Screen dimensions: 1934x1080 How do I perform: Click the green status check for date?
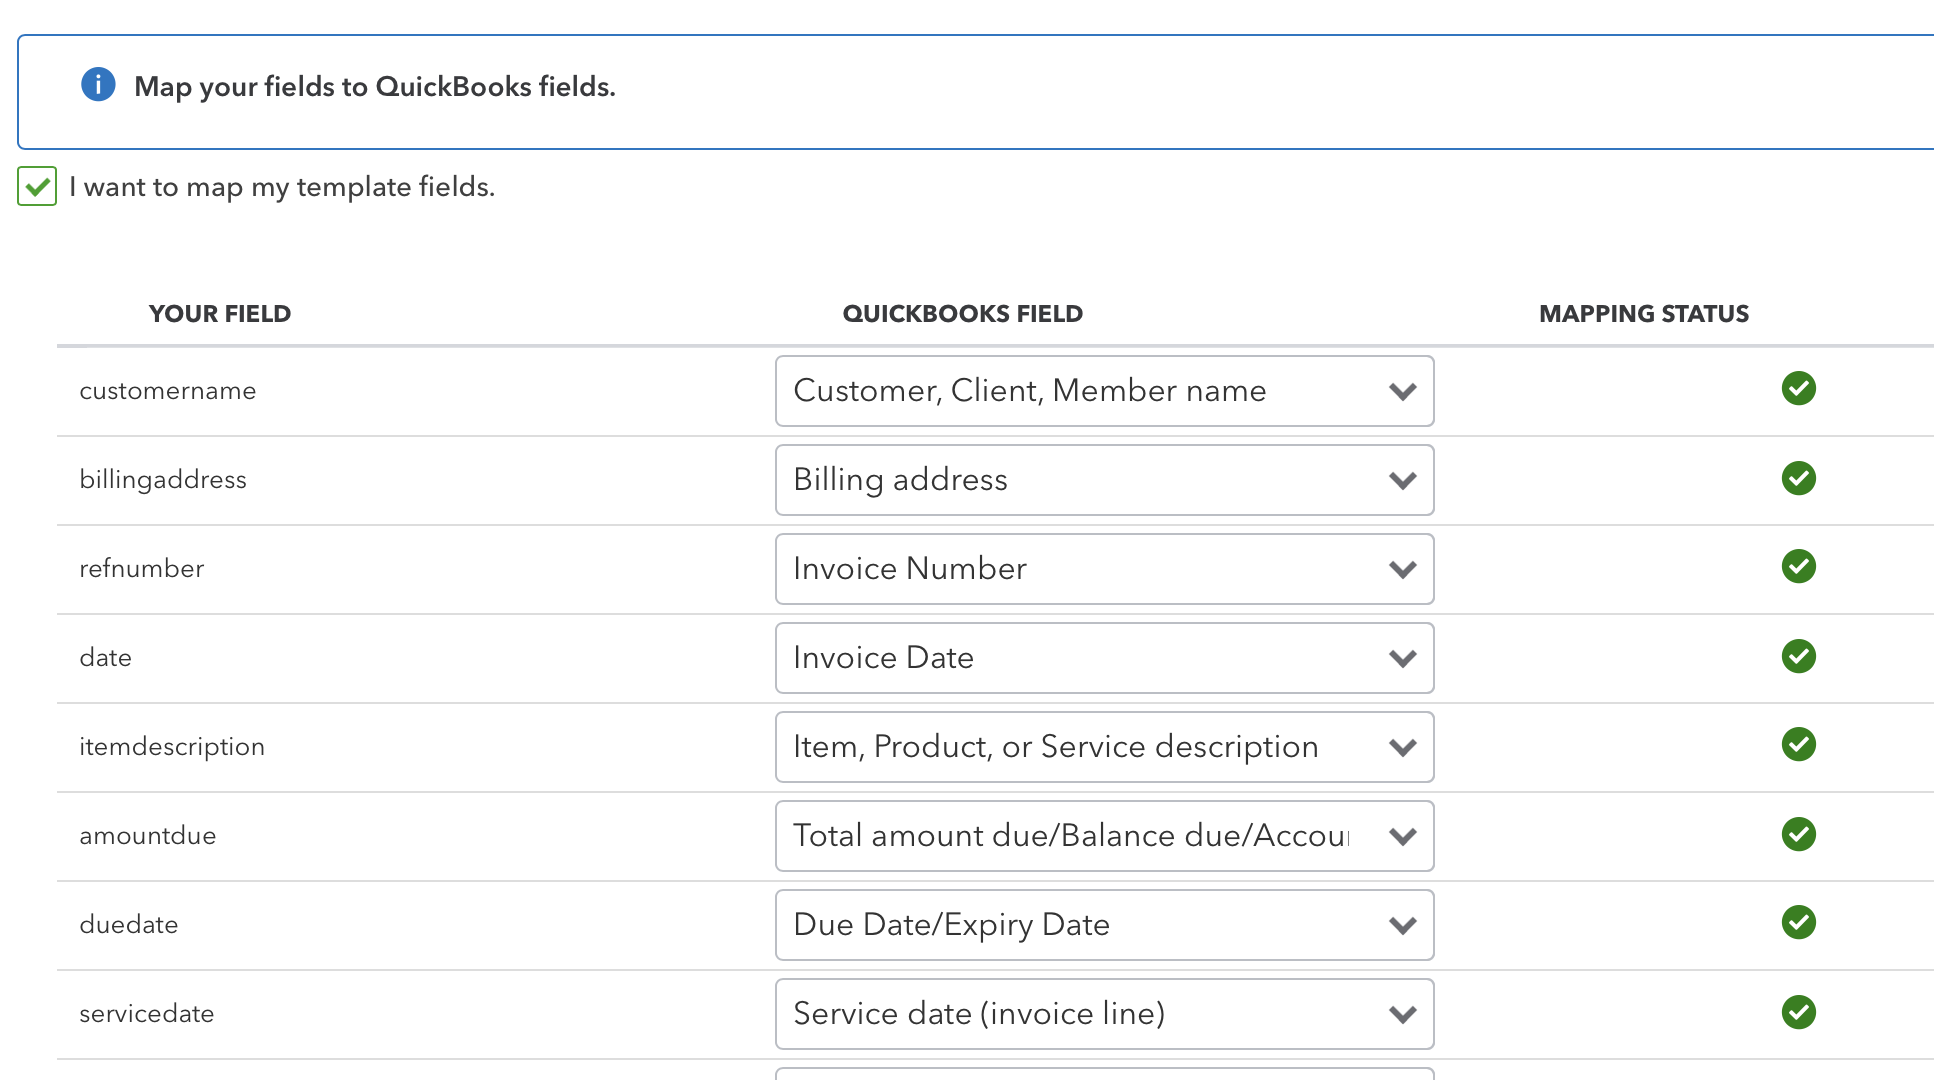click(1798, 656)
